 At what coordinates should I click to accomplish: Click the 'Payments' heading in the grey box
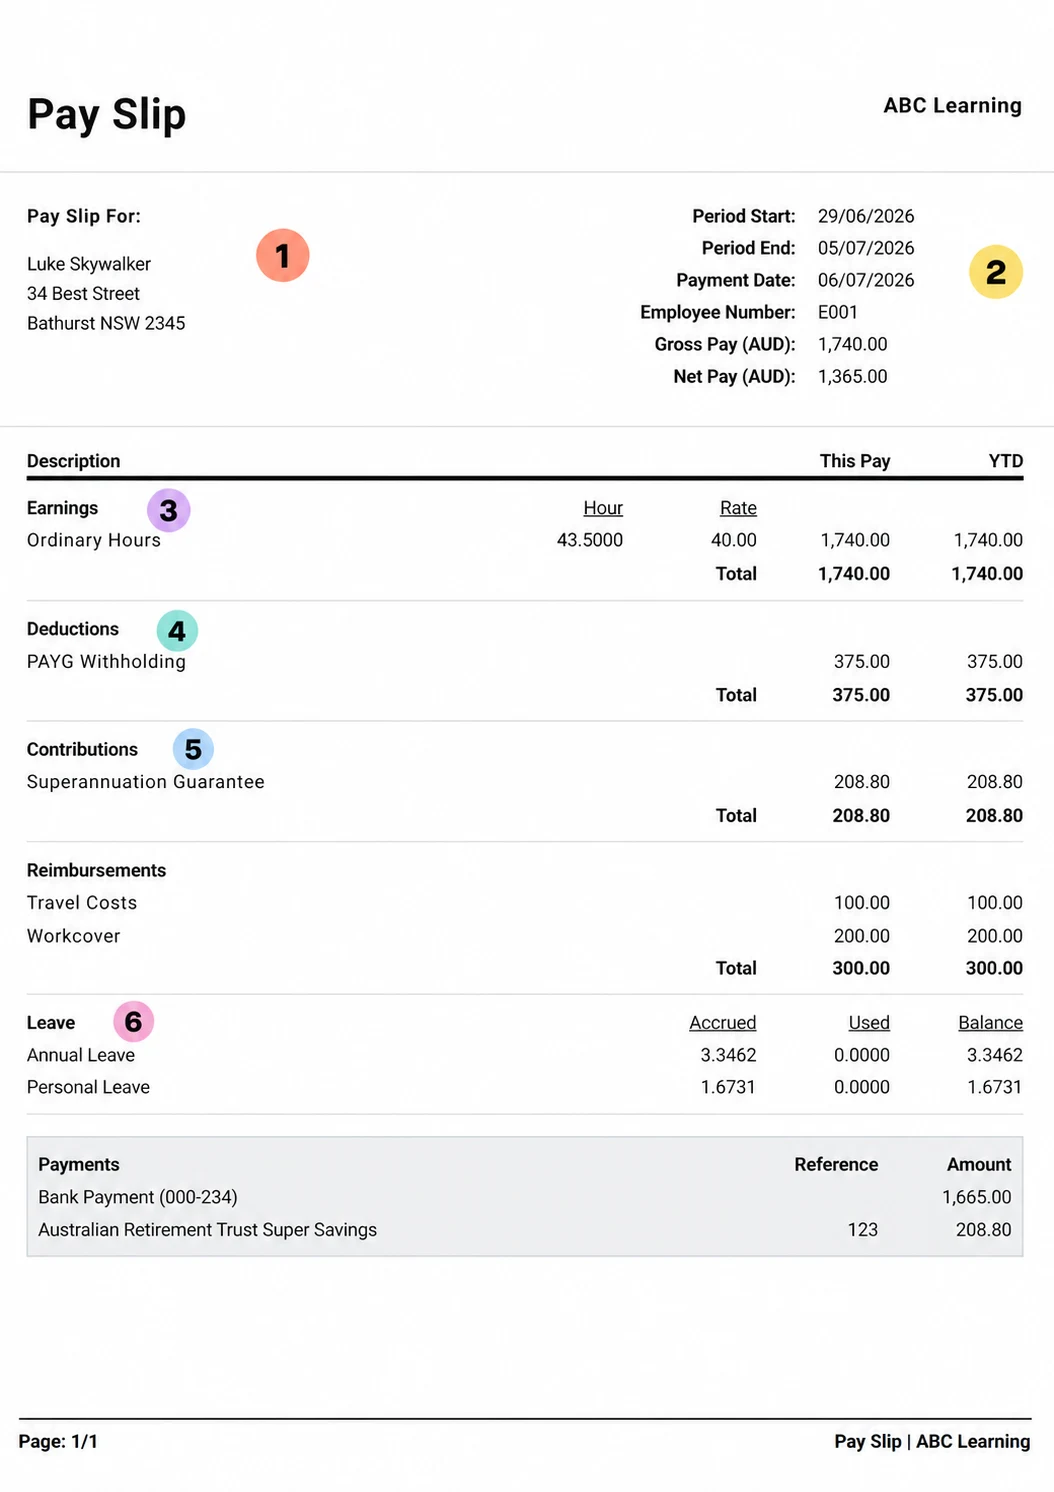click(x=79, y=1164)
